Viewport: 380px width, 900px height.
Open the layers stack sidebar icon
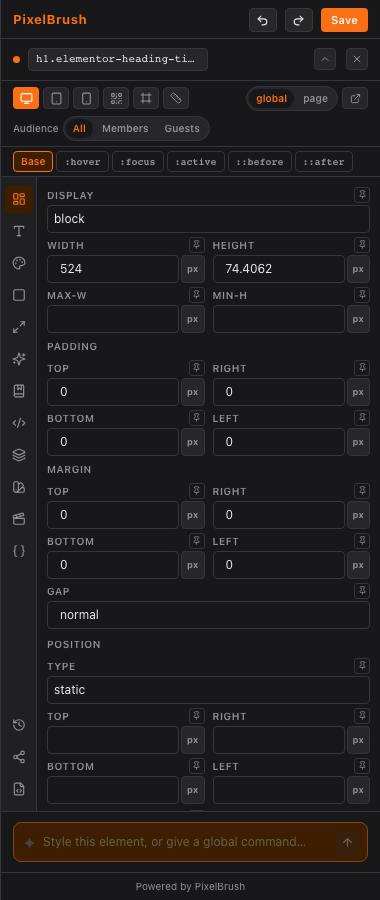click(19, 455)
